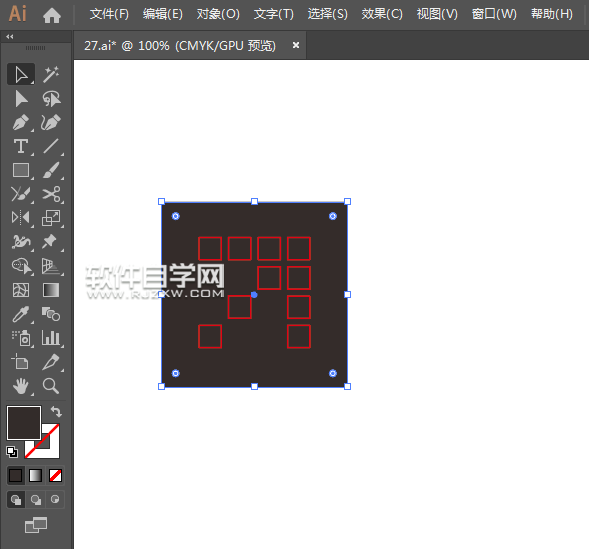This screenshot has height=549, width=589.
Task: Select the Gradient tool
Action: tap(51, 290)
